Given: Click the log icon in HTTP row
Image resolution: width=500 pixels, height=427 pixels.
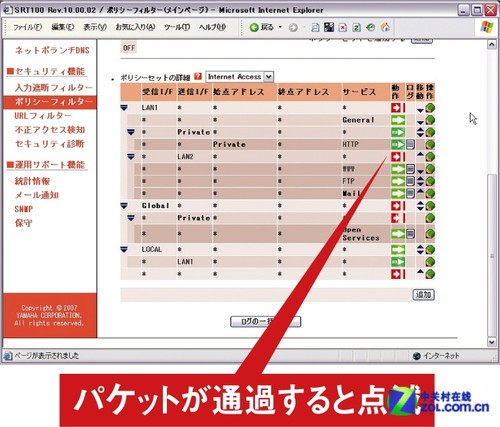Looking at the screenshot, I should pos(410,144).
